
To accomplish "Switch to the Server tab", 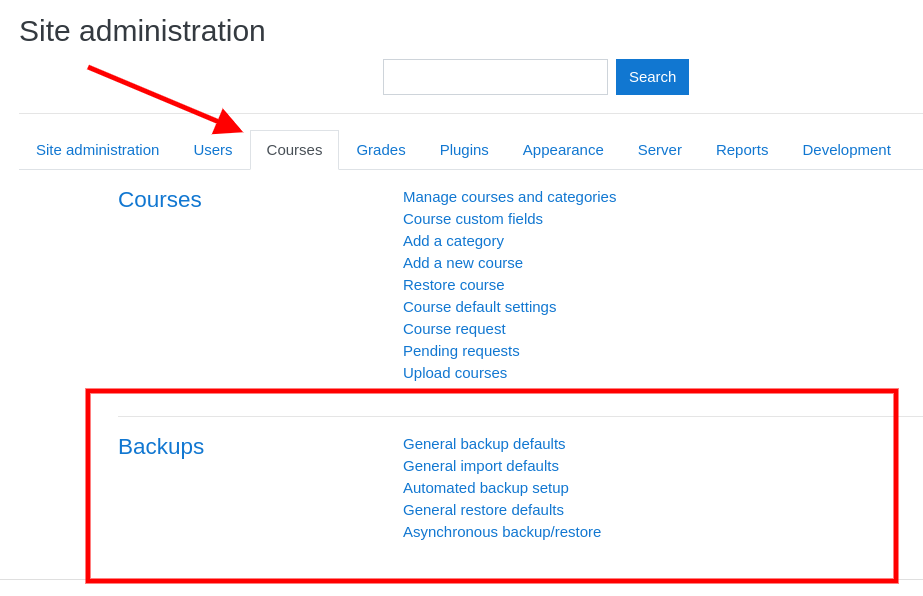I will coord(659,149).
